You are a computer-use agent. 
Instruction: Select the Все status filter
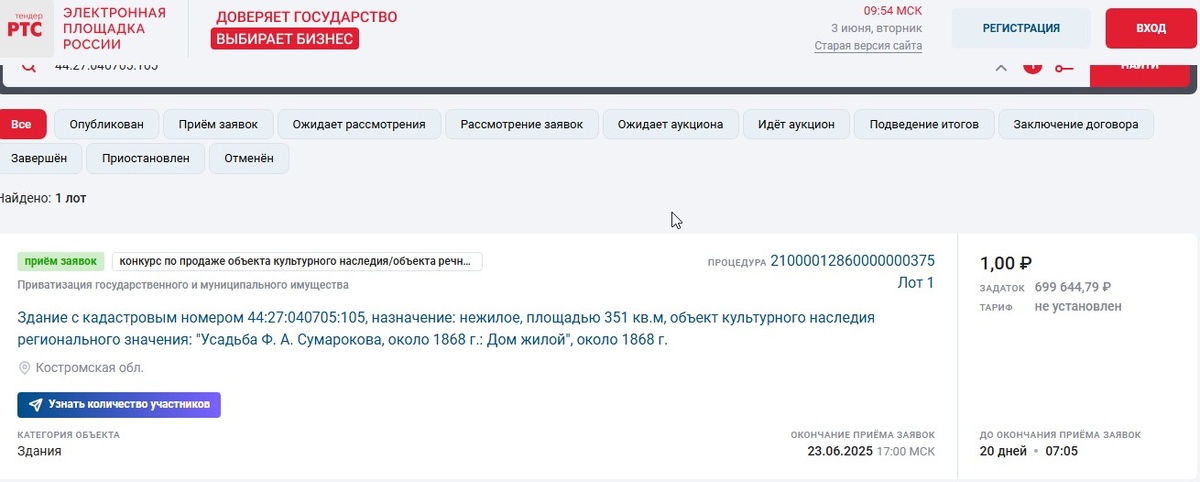pyautogui.click(x=22, y=124)
